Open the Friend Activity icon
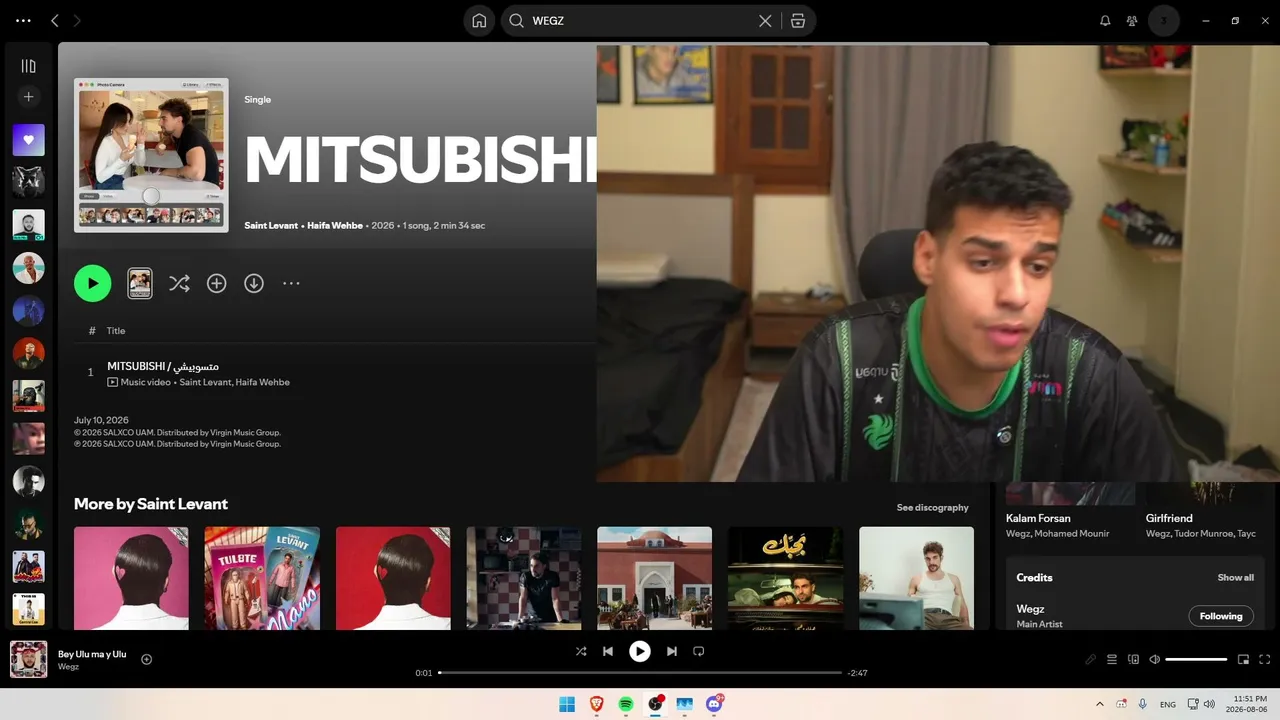Image resolution: width=1280 pixels, height=720 pixels. click(x=1132, y=21)
